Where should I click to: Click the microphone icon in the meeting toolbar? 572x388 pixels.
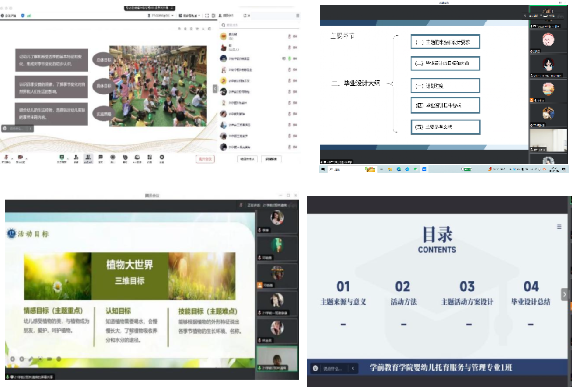point(6,157)
